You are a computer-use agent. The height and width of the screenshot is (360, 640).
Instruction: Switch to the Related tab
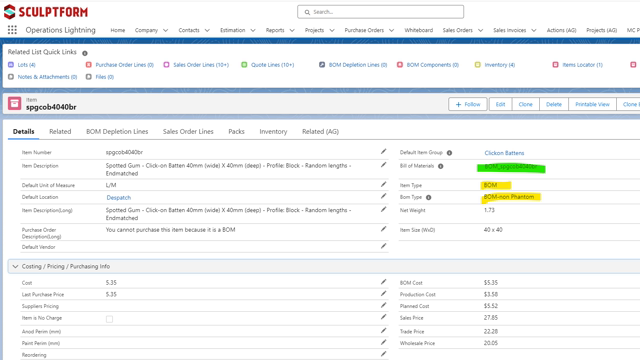point(60,131)
